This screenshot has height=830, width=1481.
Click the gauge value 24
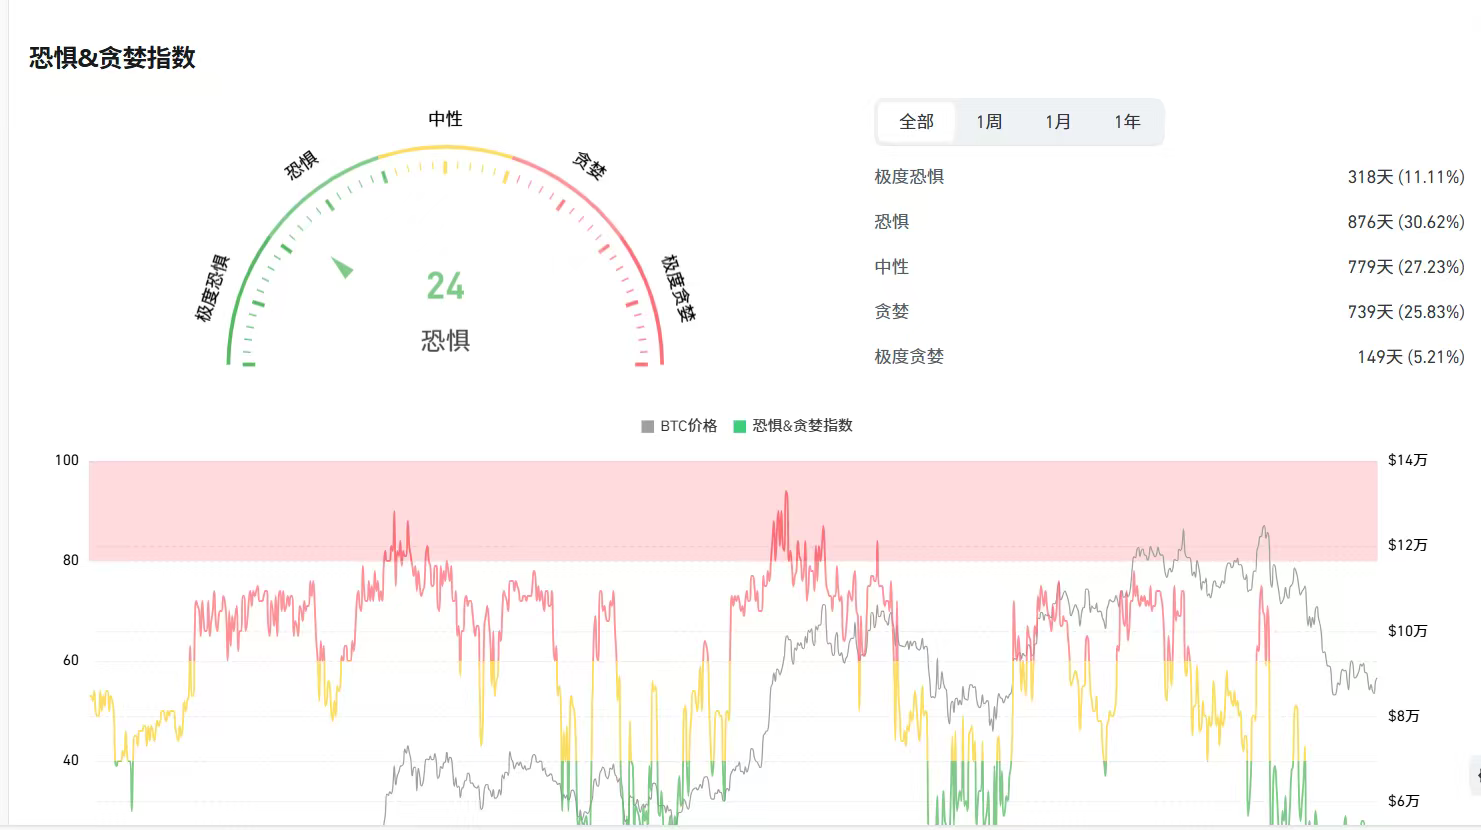(x=445, y=287)
